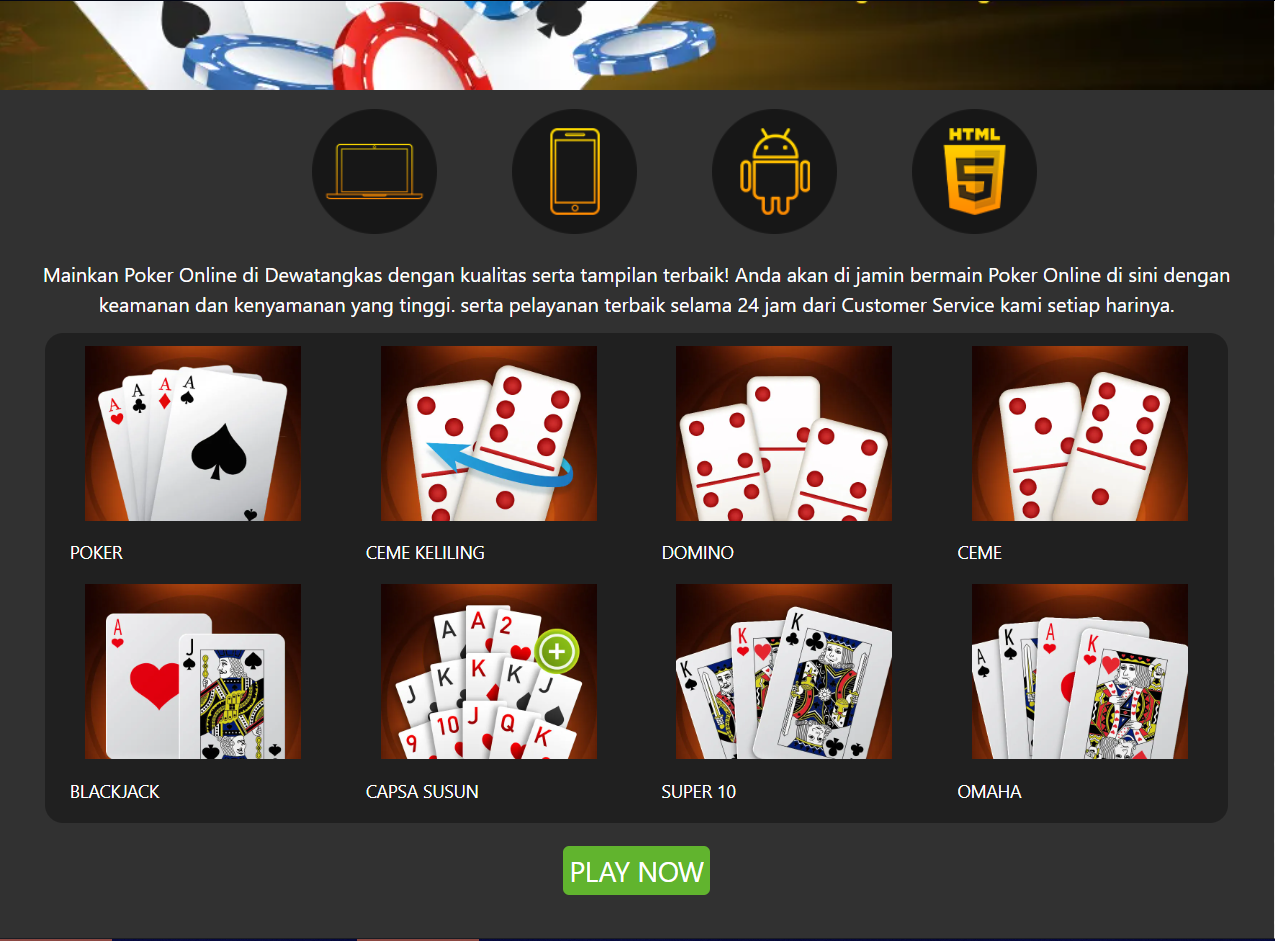
Task: Click the HTML5 badge icon
Action: 974,171
